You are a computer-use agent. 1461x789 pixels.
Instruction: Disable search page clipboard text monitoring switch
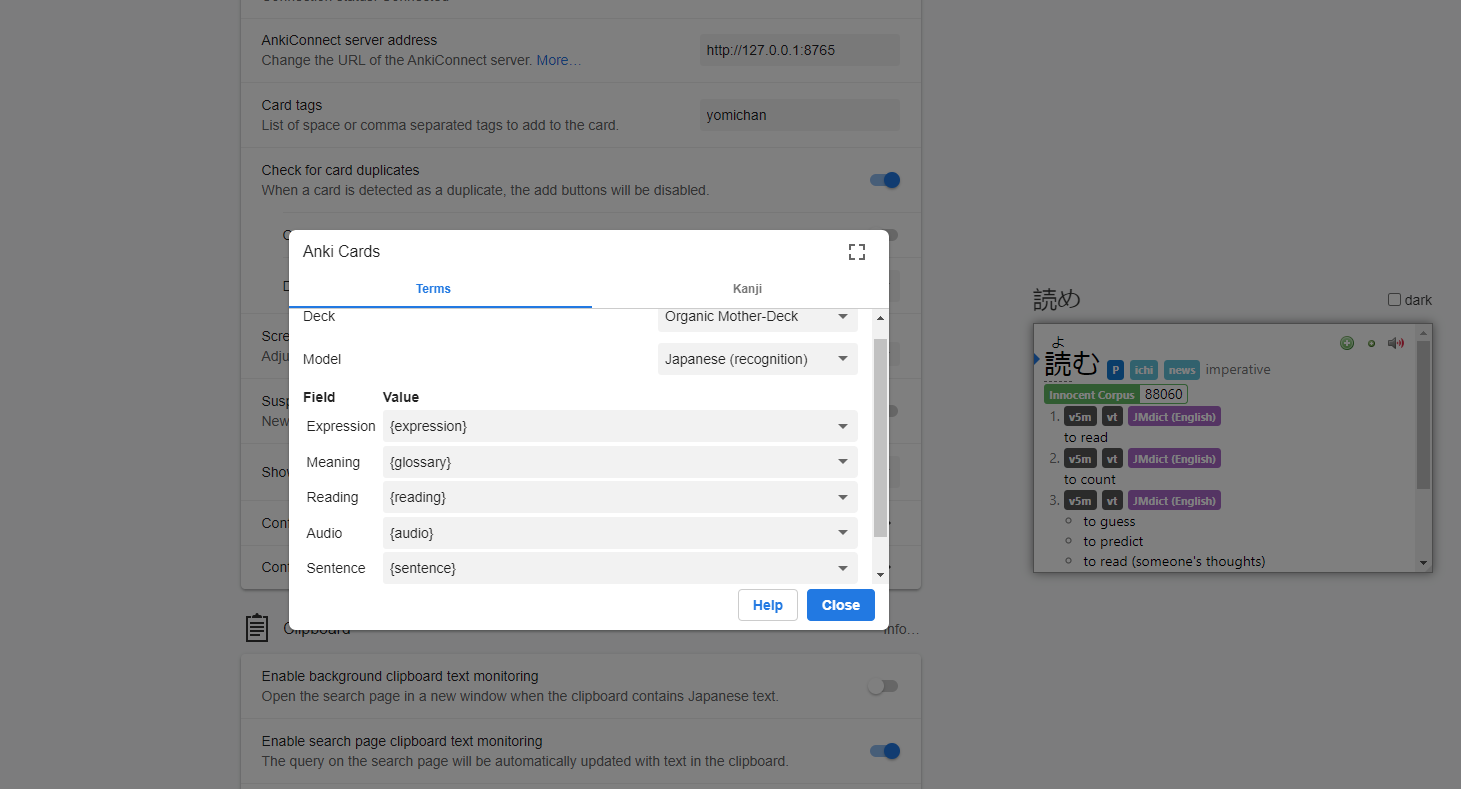pos(885,751)
